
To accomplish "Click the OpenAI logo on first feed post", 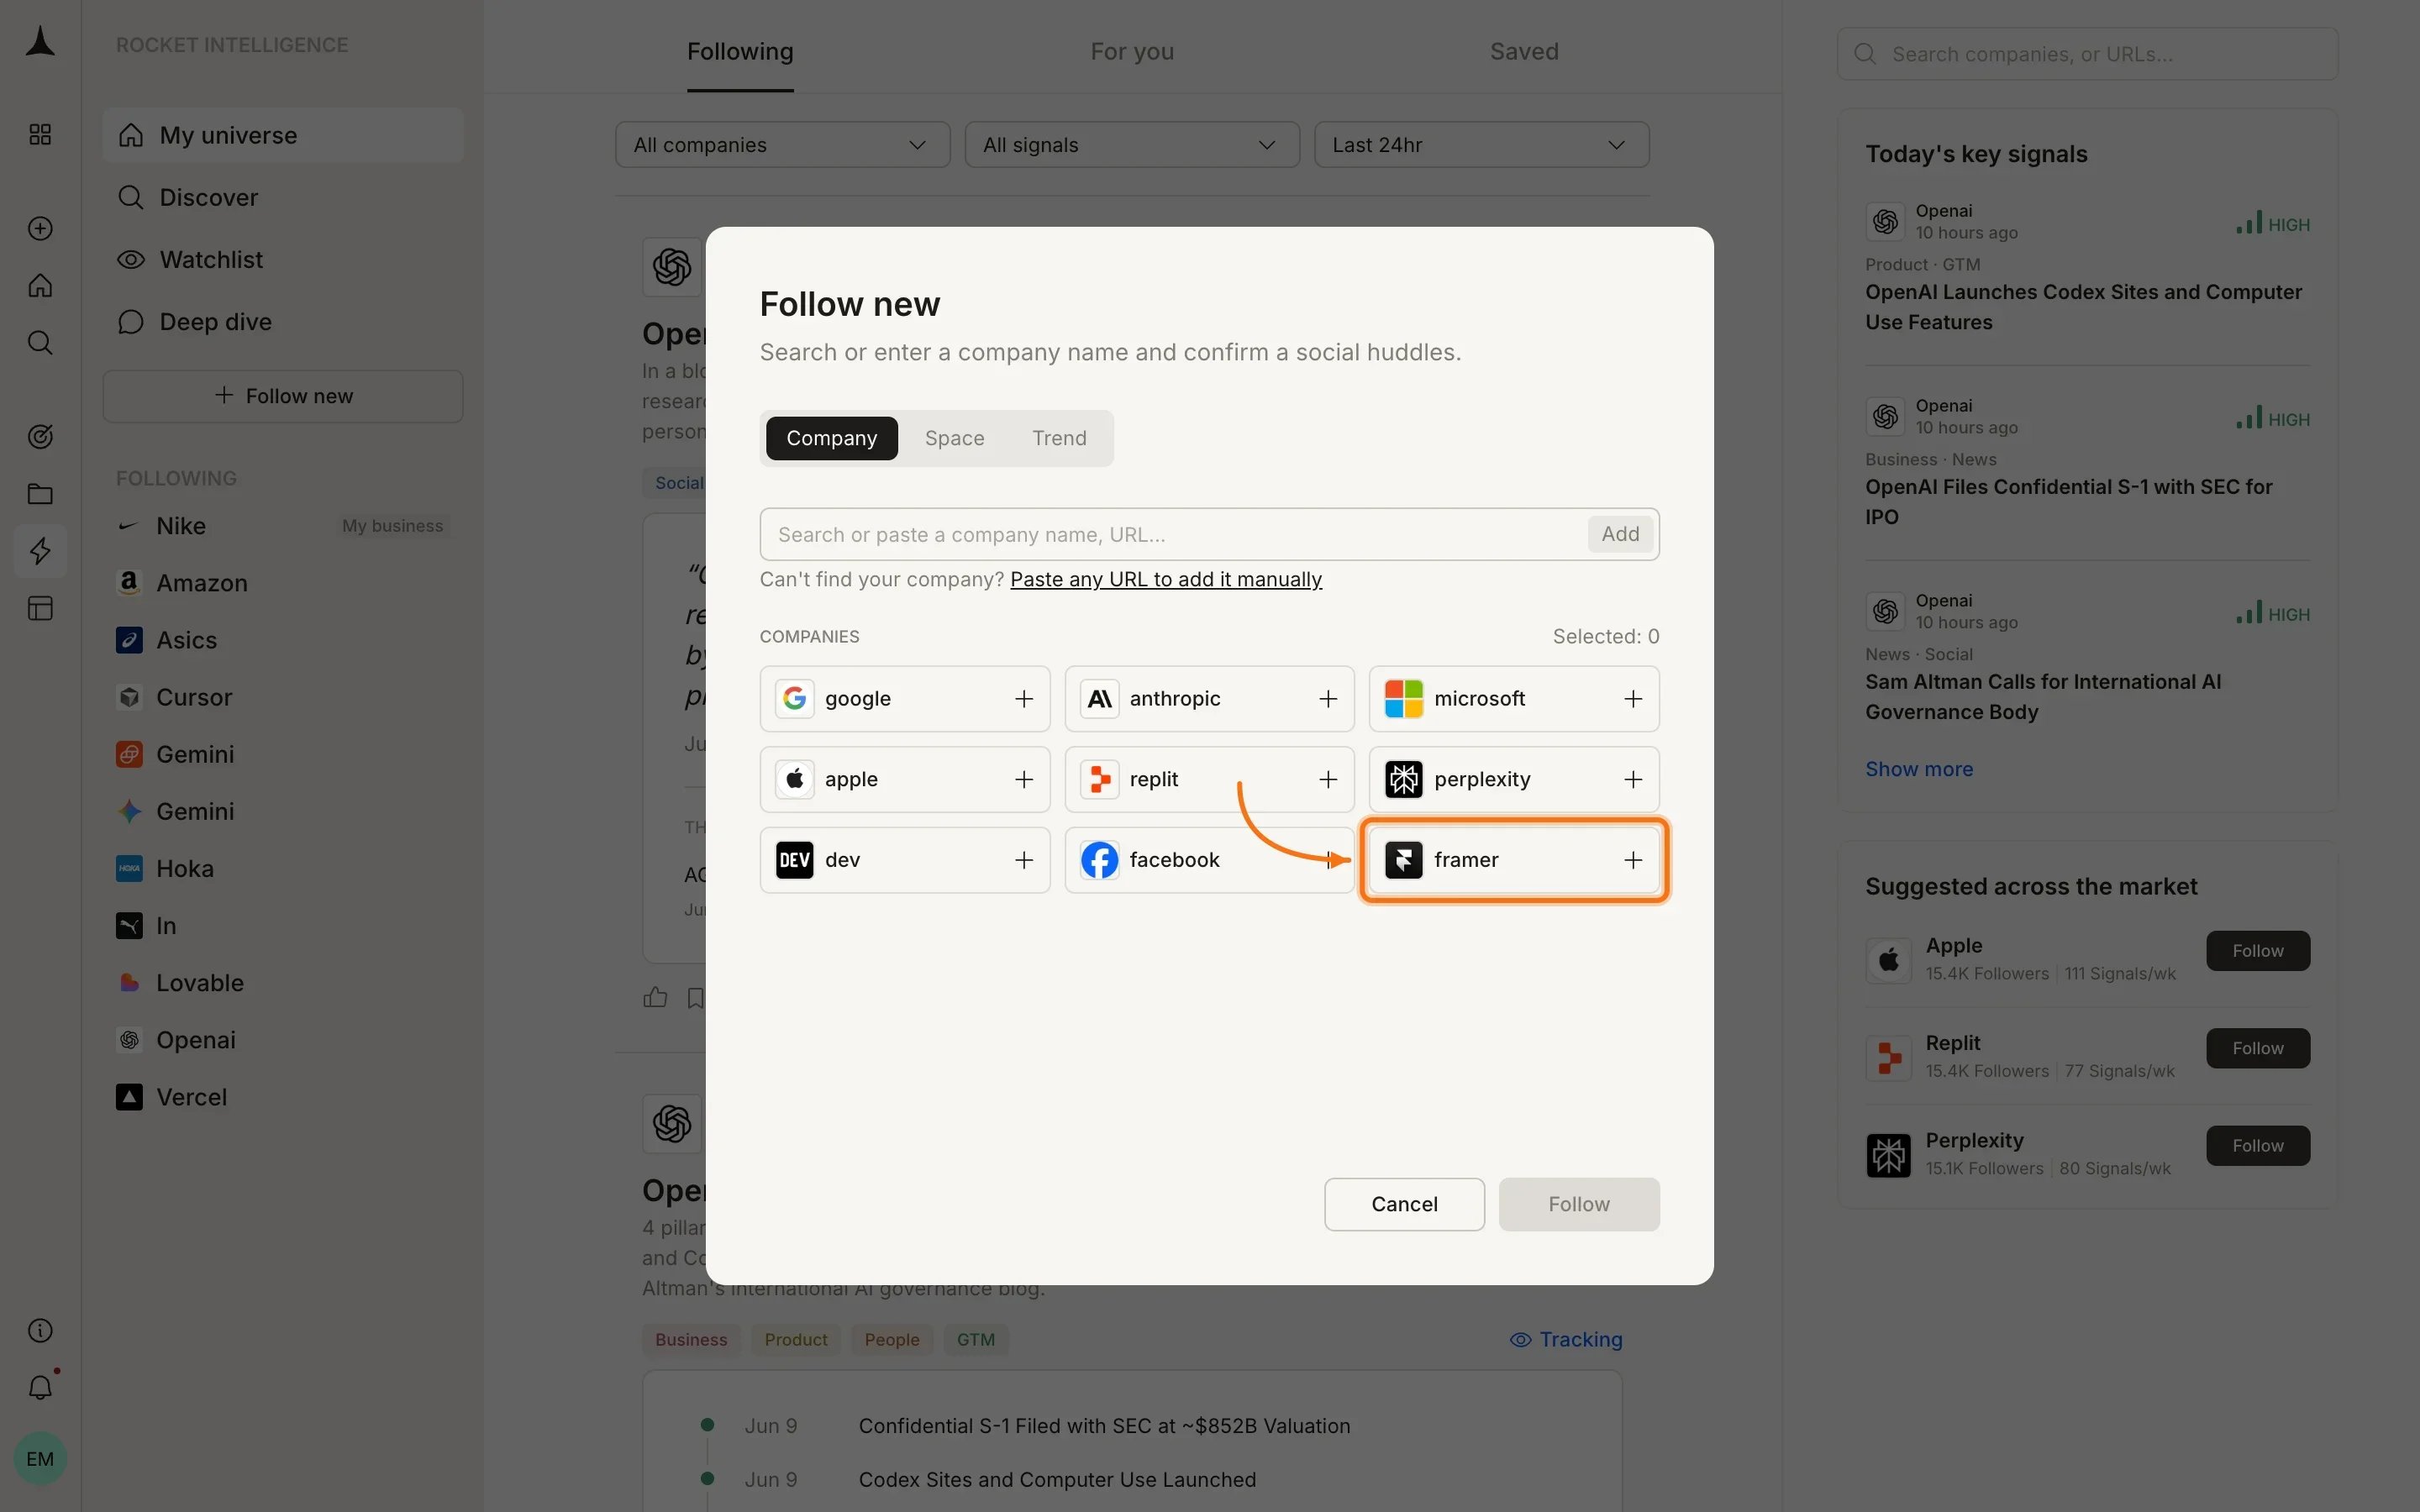I will pyautogui.click(x=672, y=267).
